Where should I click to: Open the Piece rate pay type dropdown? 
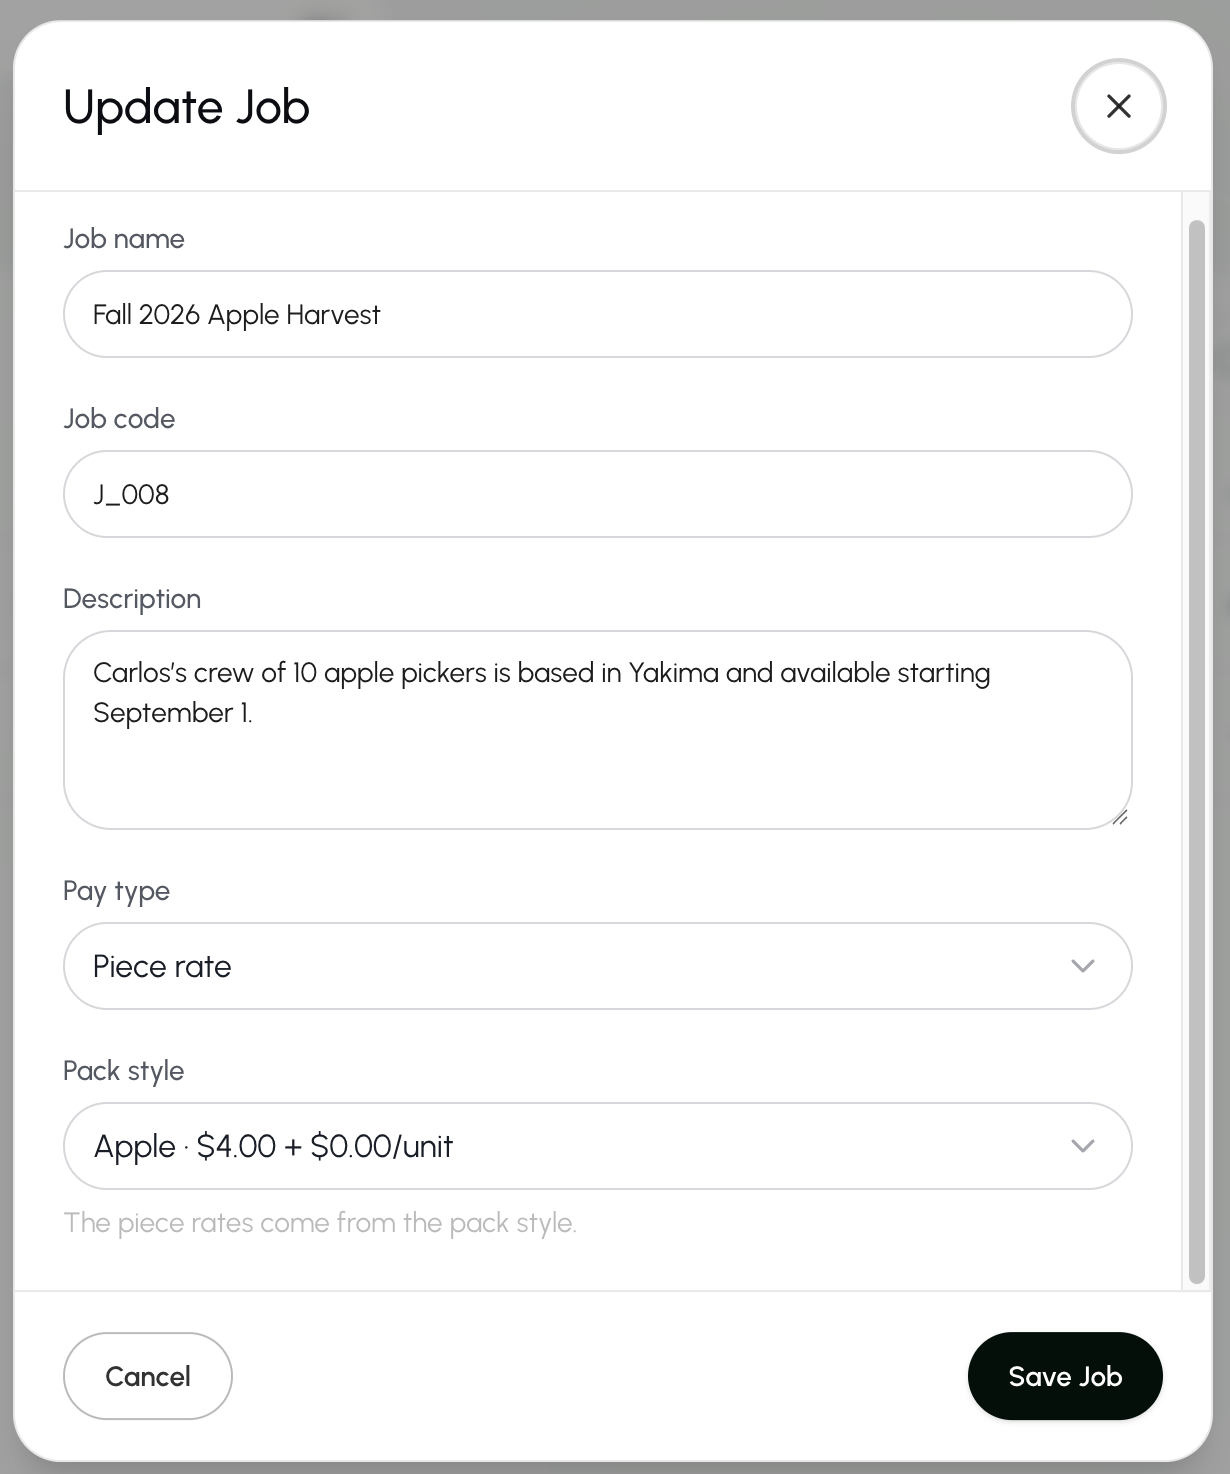pyautogui.click(x=597, y=966)
